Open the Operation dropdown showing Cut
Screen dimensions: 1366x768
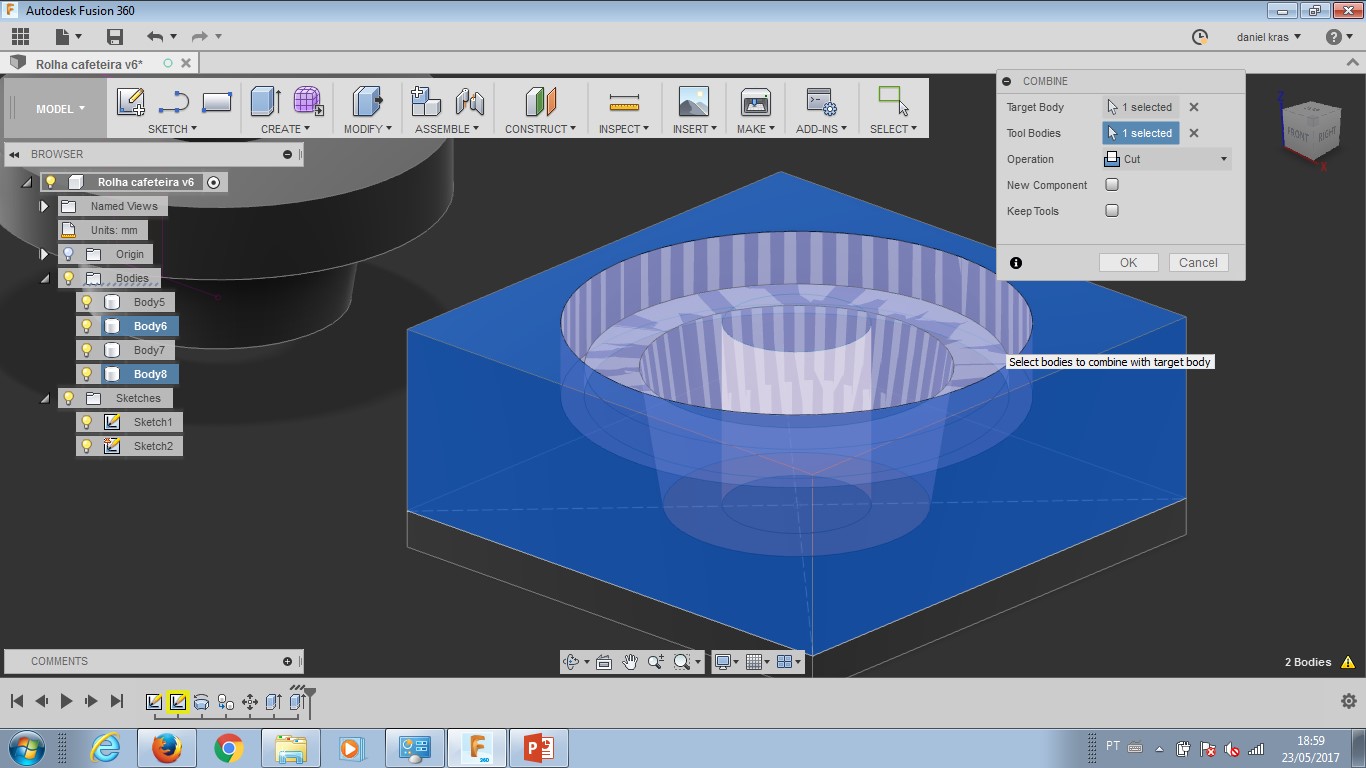[x=1166, y=159]
